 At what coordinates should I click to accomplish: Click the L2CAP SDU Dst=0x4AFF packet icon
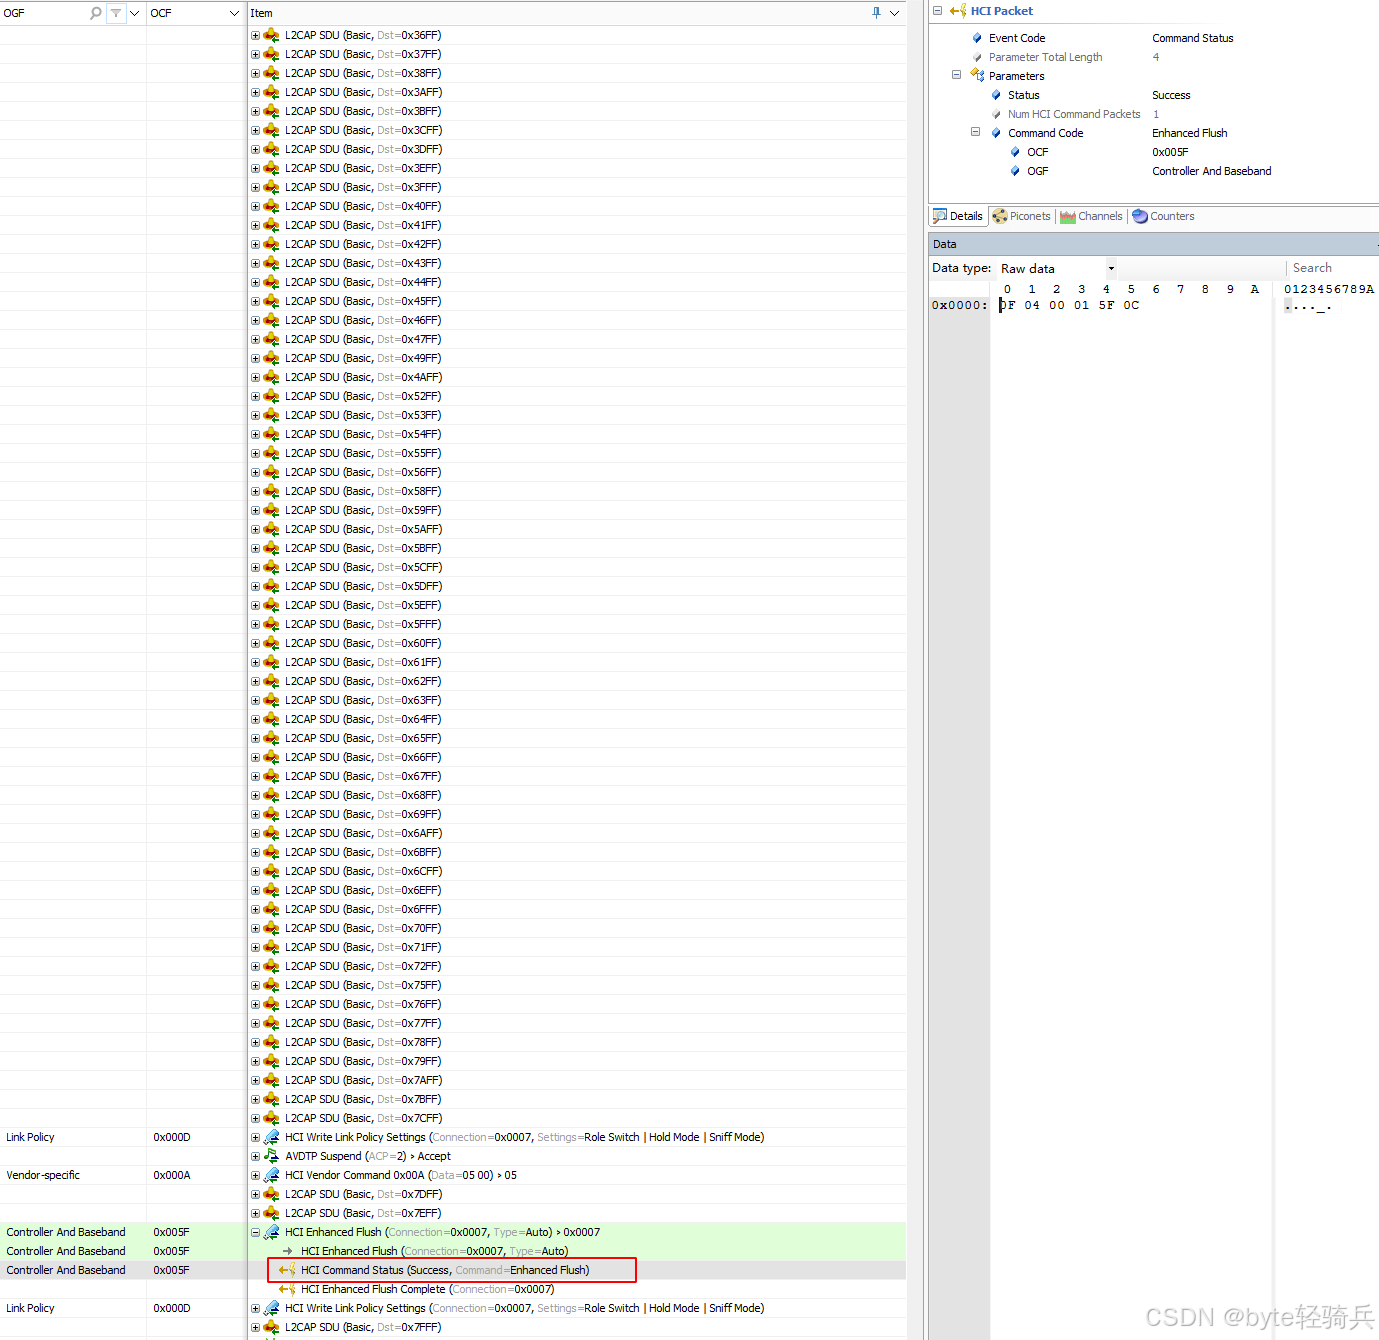tap(271, 377)
